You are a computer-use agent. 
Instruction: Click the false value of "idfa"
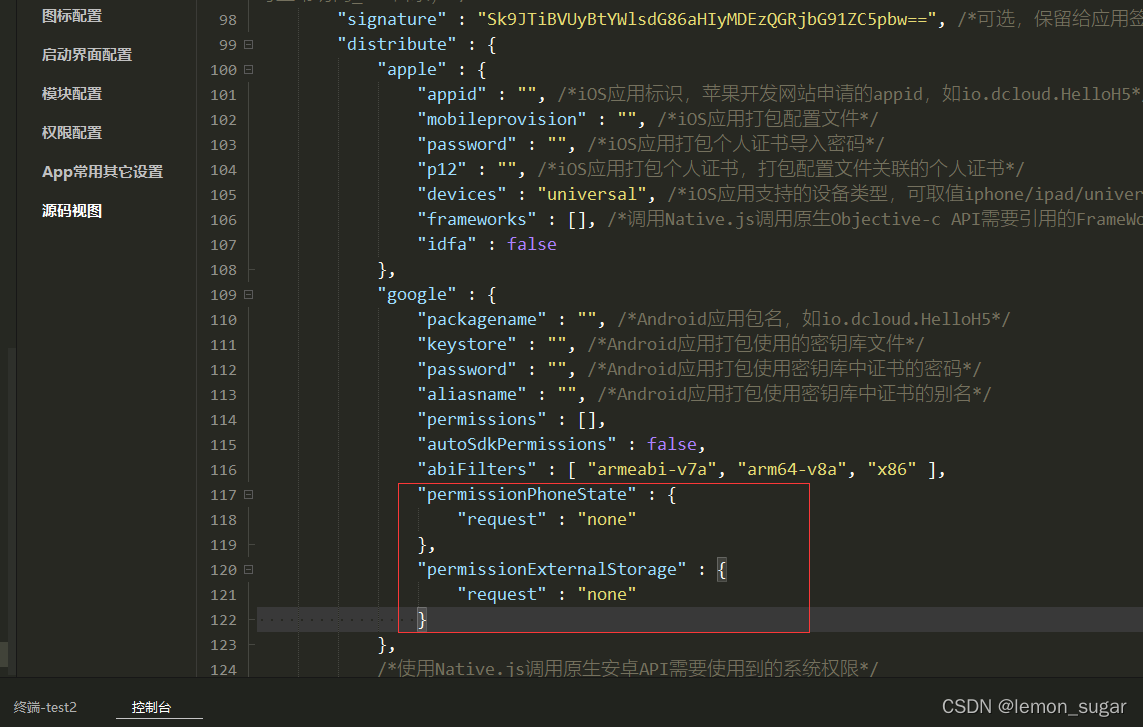[x=531, y=244]
